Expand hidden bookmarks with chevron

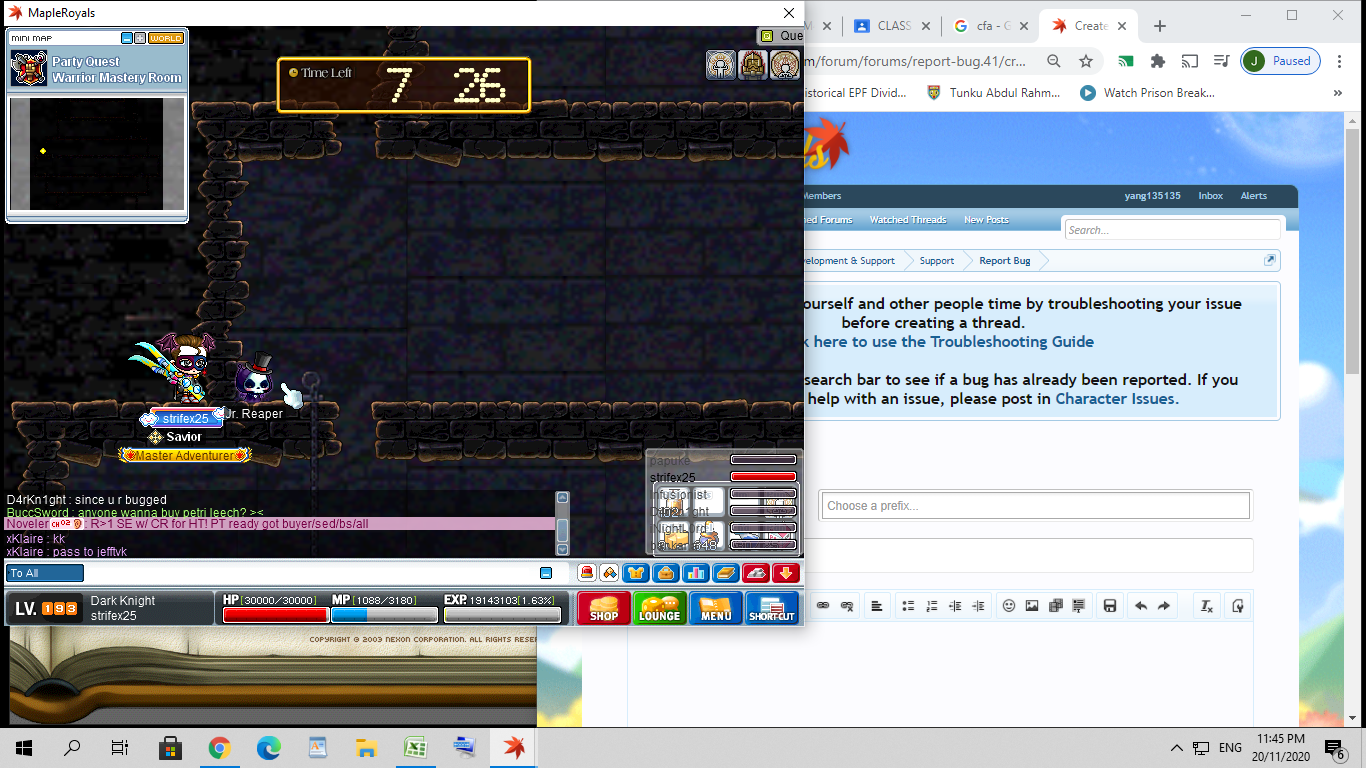click(x=1338, y=93)
